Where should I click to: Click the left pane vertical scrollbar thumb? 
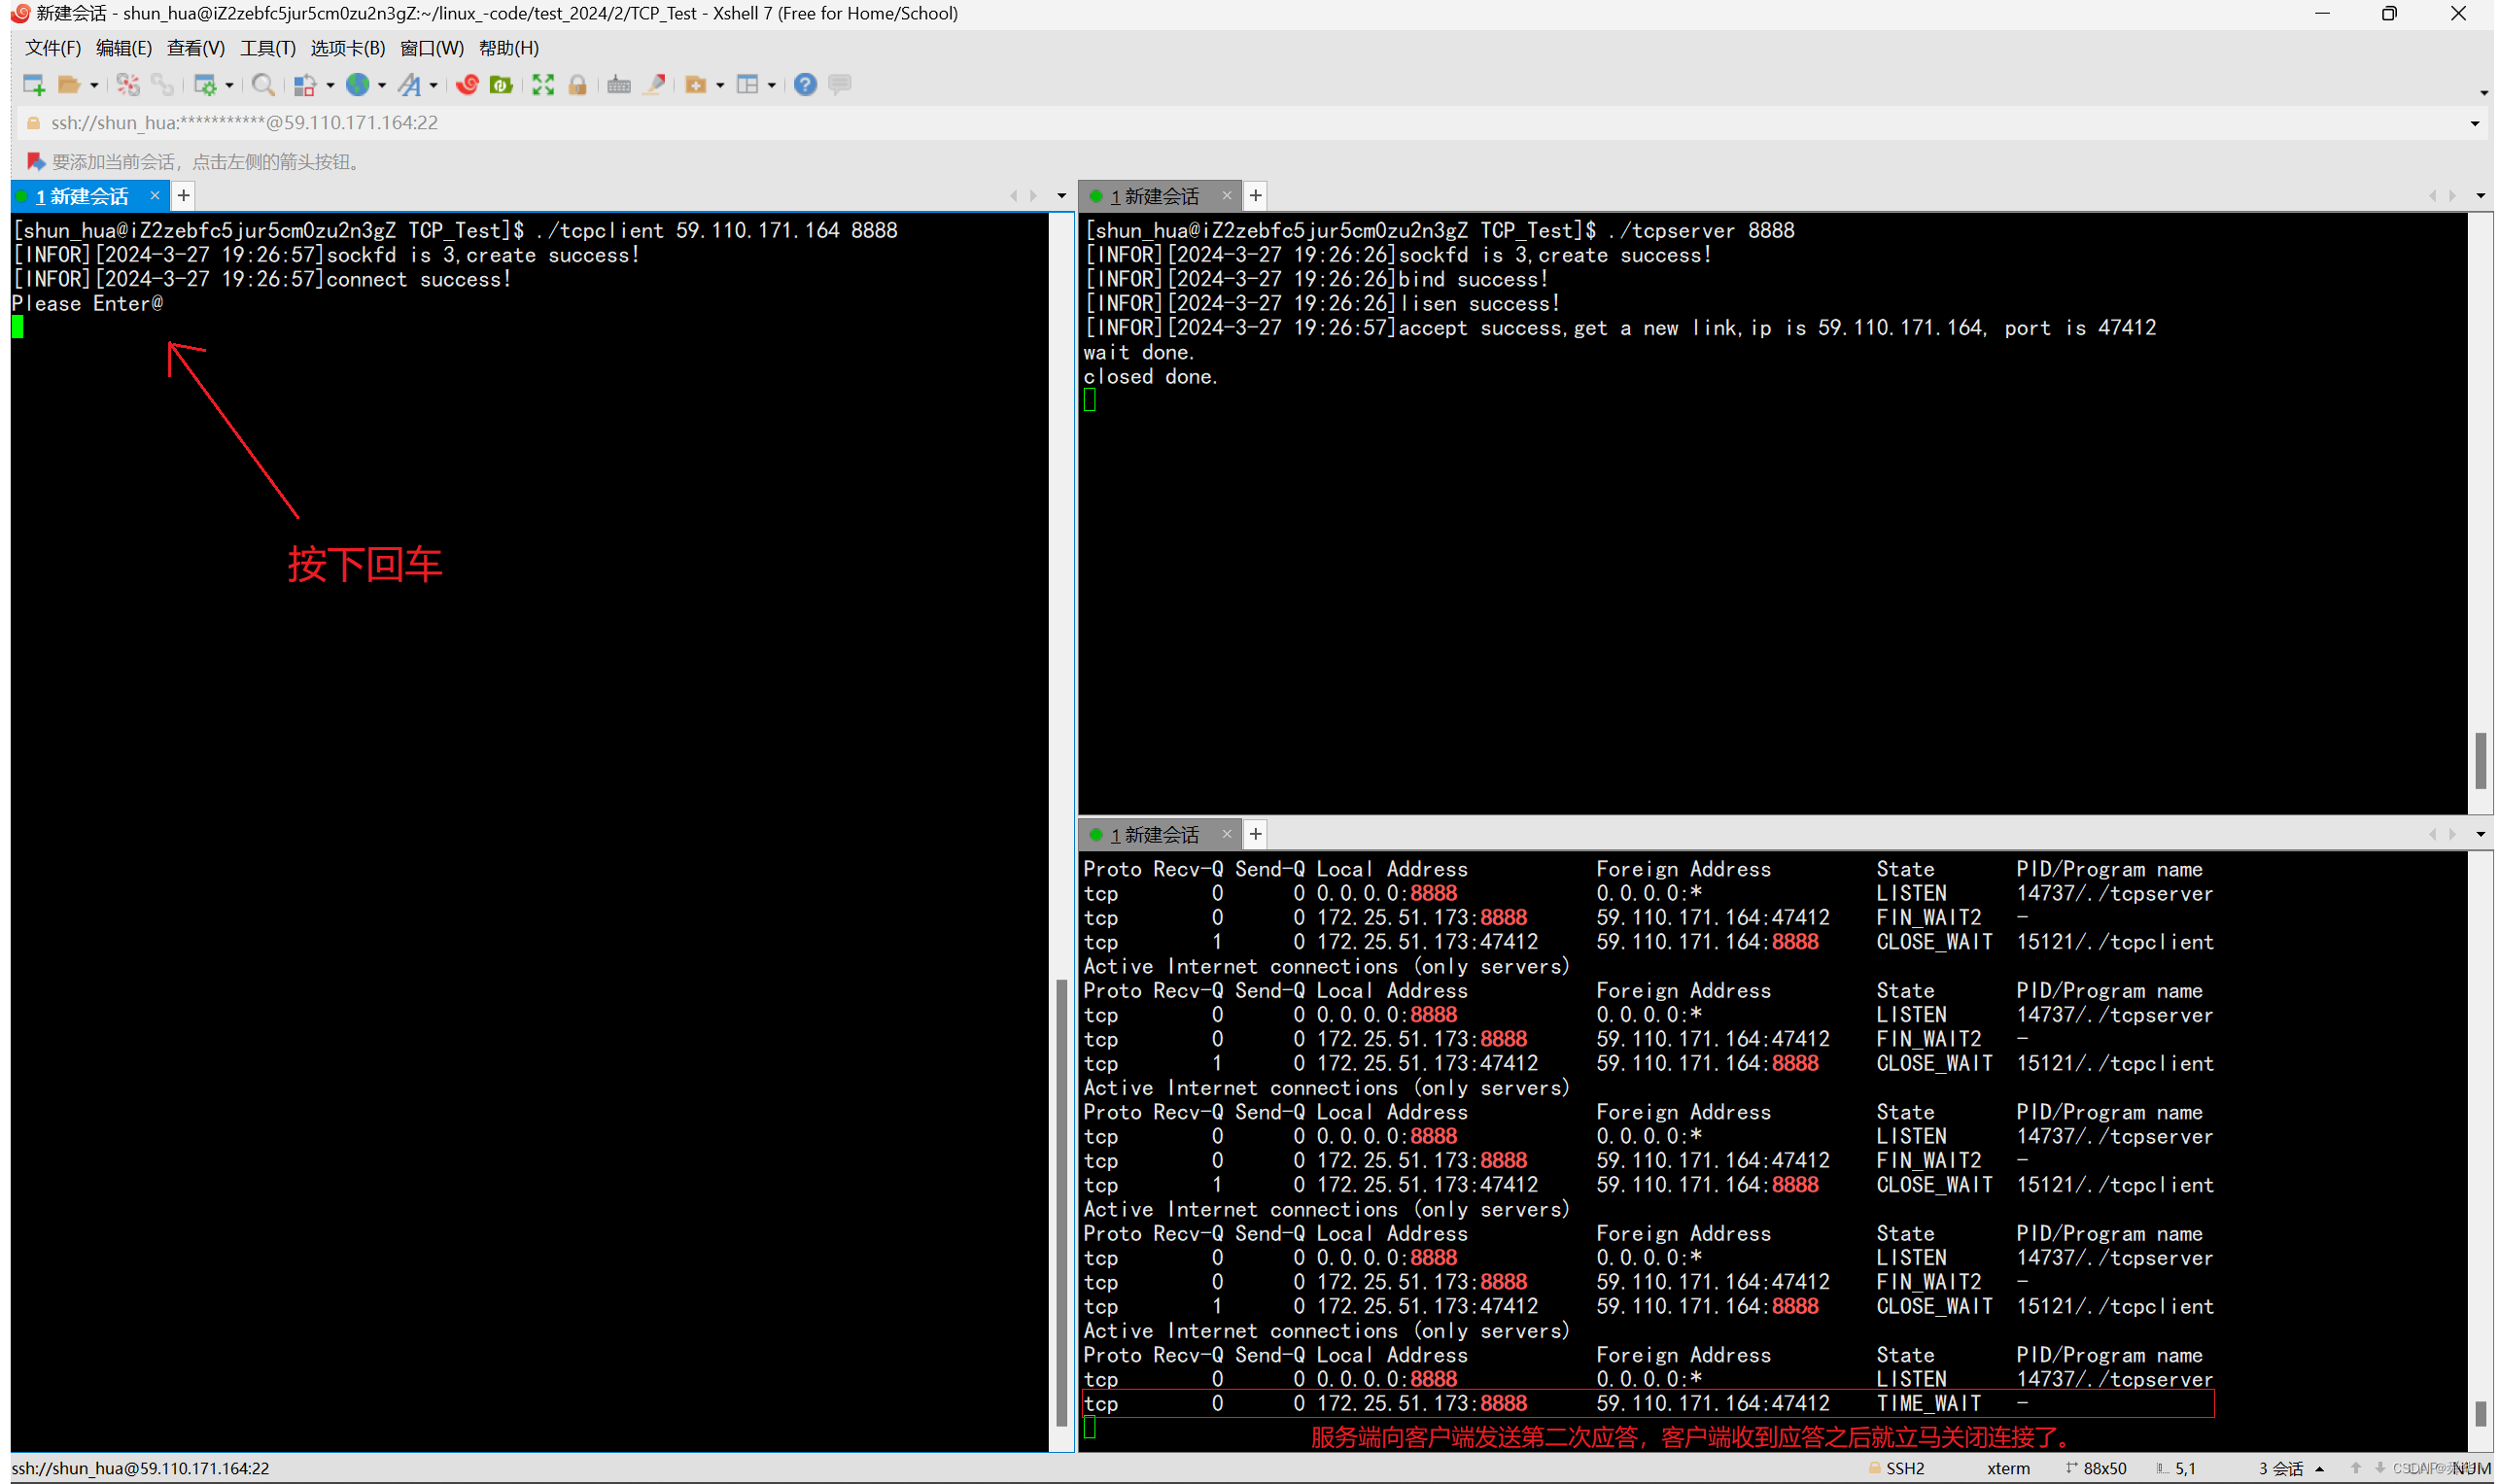(x=1061, y=1203)
